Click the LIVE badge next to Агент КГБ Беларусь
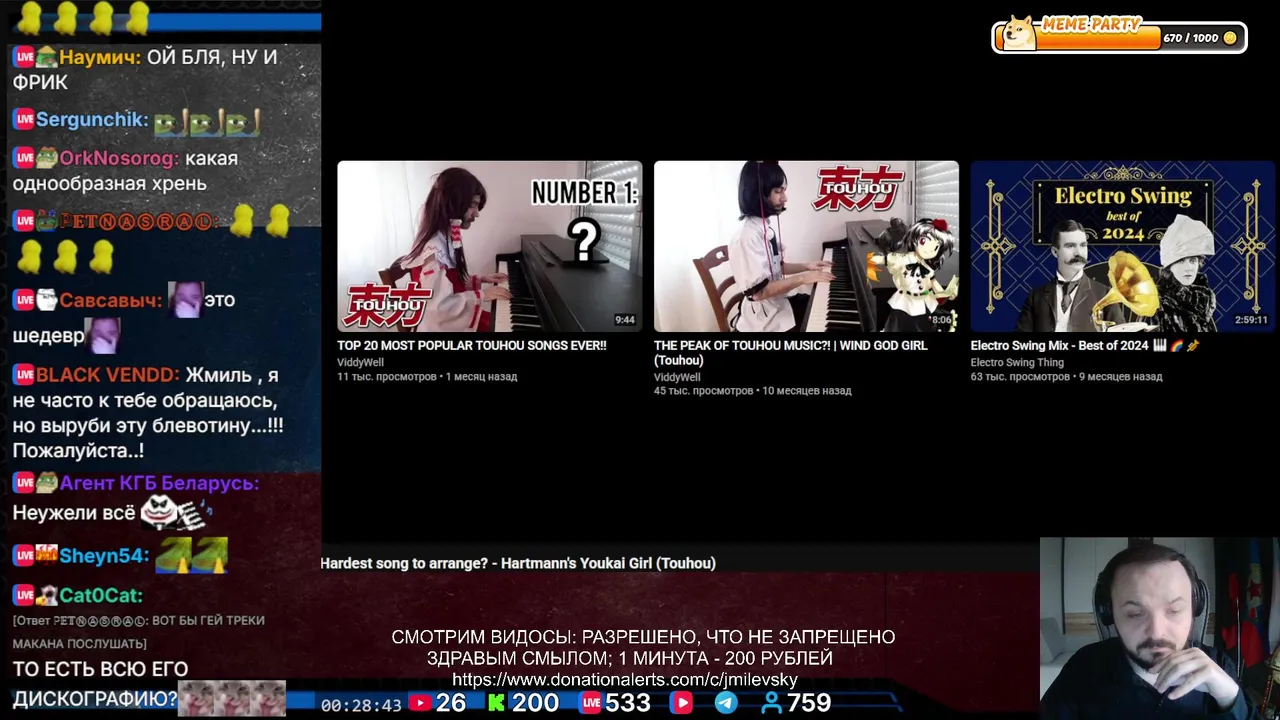 pyautogui.click(x=24, y=483)
